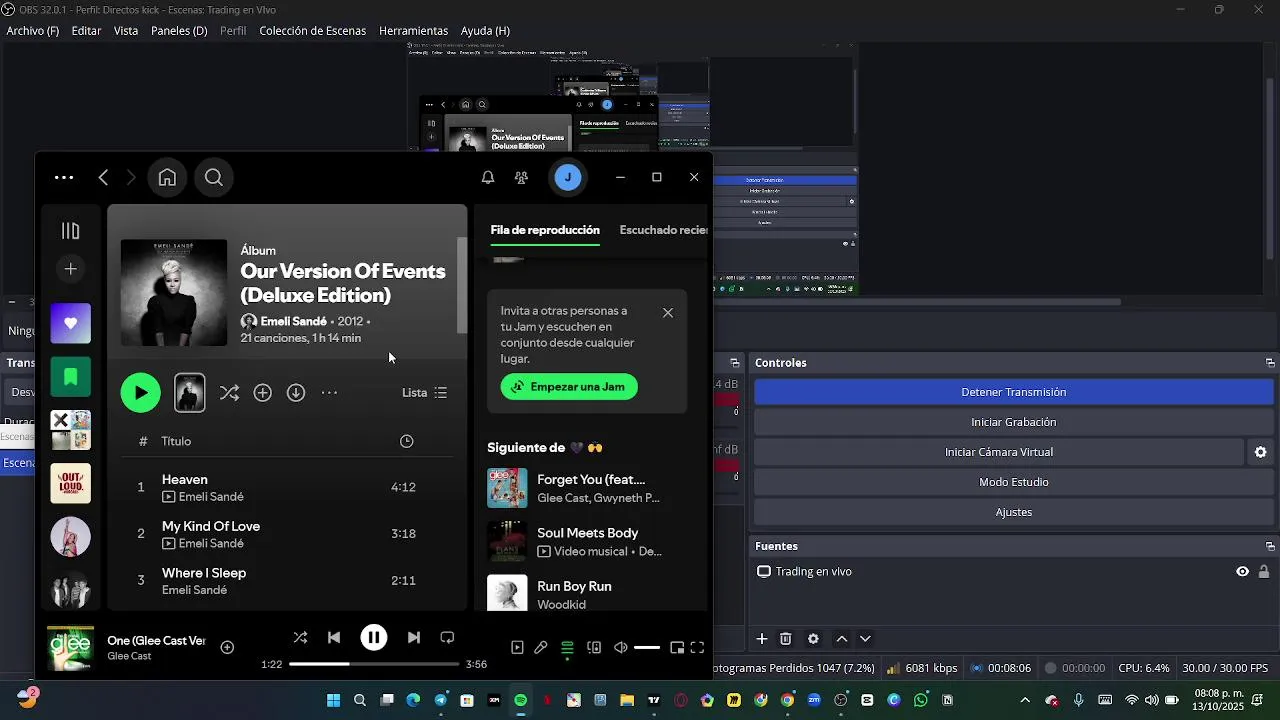The height and width of the screenshot is (720, 1280).
Task: Open Colección de Escenas menu
Action: pyautogui.click(x=313, y=31)
